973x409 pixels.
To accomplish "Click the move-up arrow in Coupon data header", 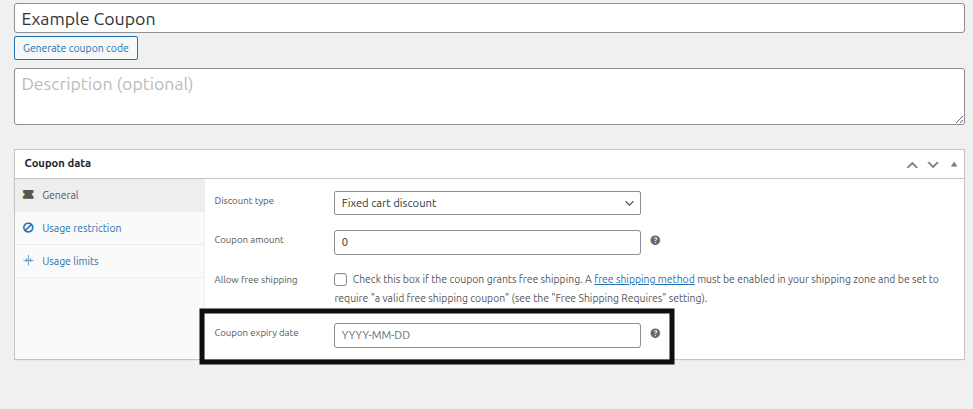I will click(x=912, y=164).
